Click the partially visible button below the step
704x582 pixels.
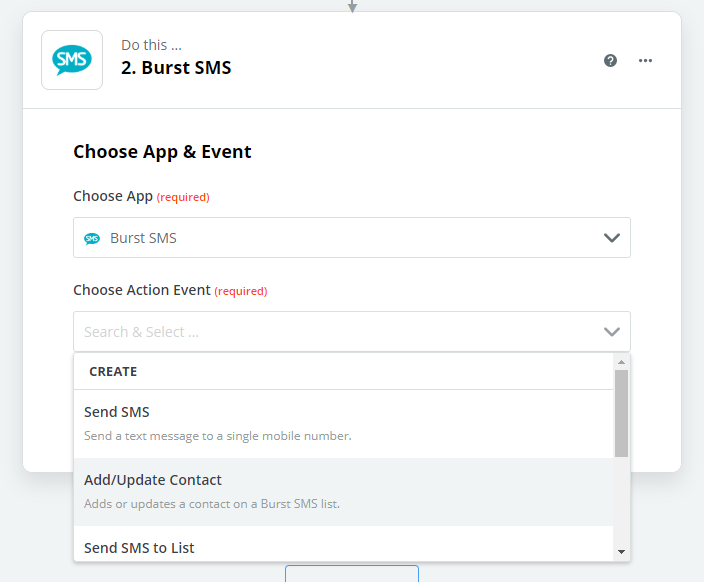[x=351, y=574]
